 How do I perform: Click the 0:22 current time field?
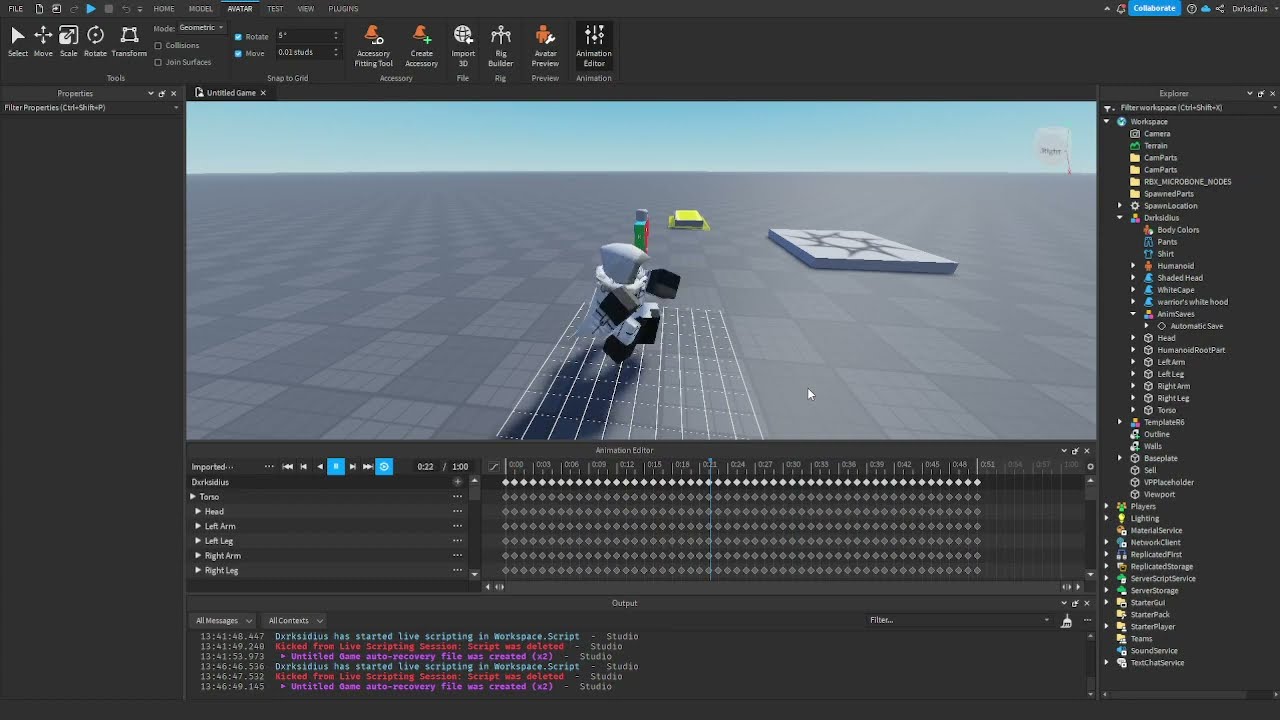pyautogui.click(x=426, y=466)
